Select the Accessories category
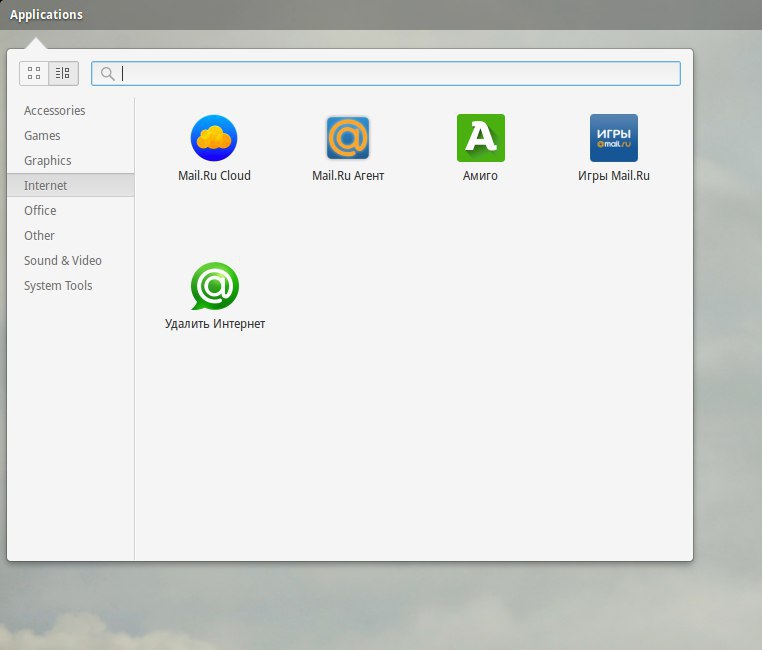 point(70,111)
